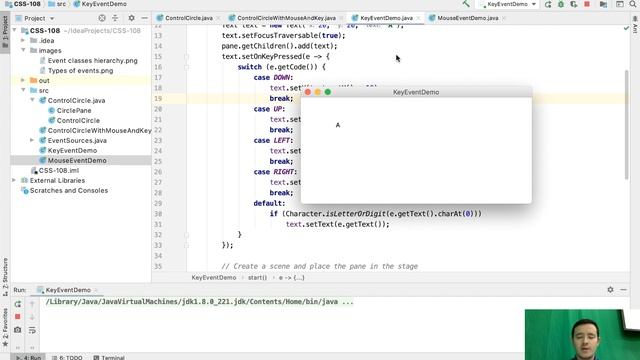
Task: Click the rerun icon in Run panel
Action: pyautogui.click(x=18, y=304)
